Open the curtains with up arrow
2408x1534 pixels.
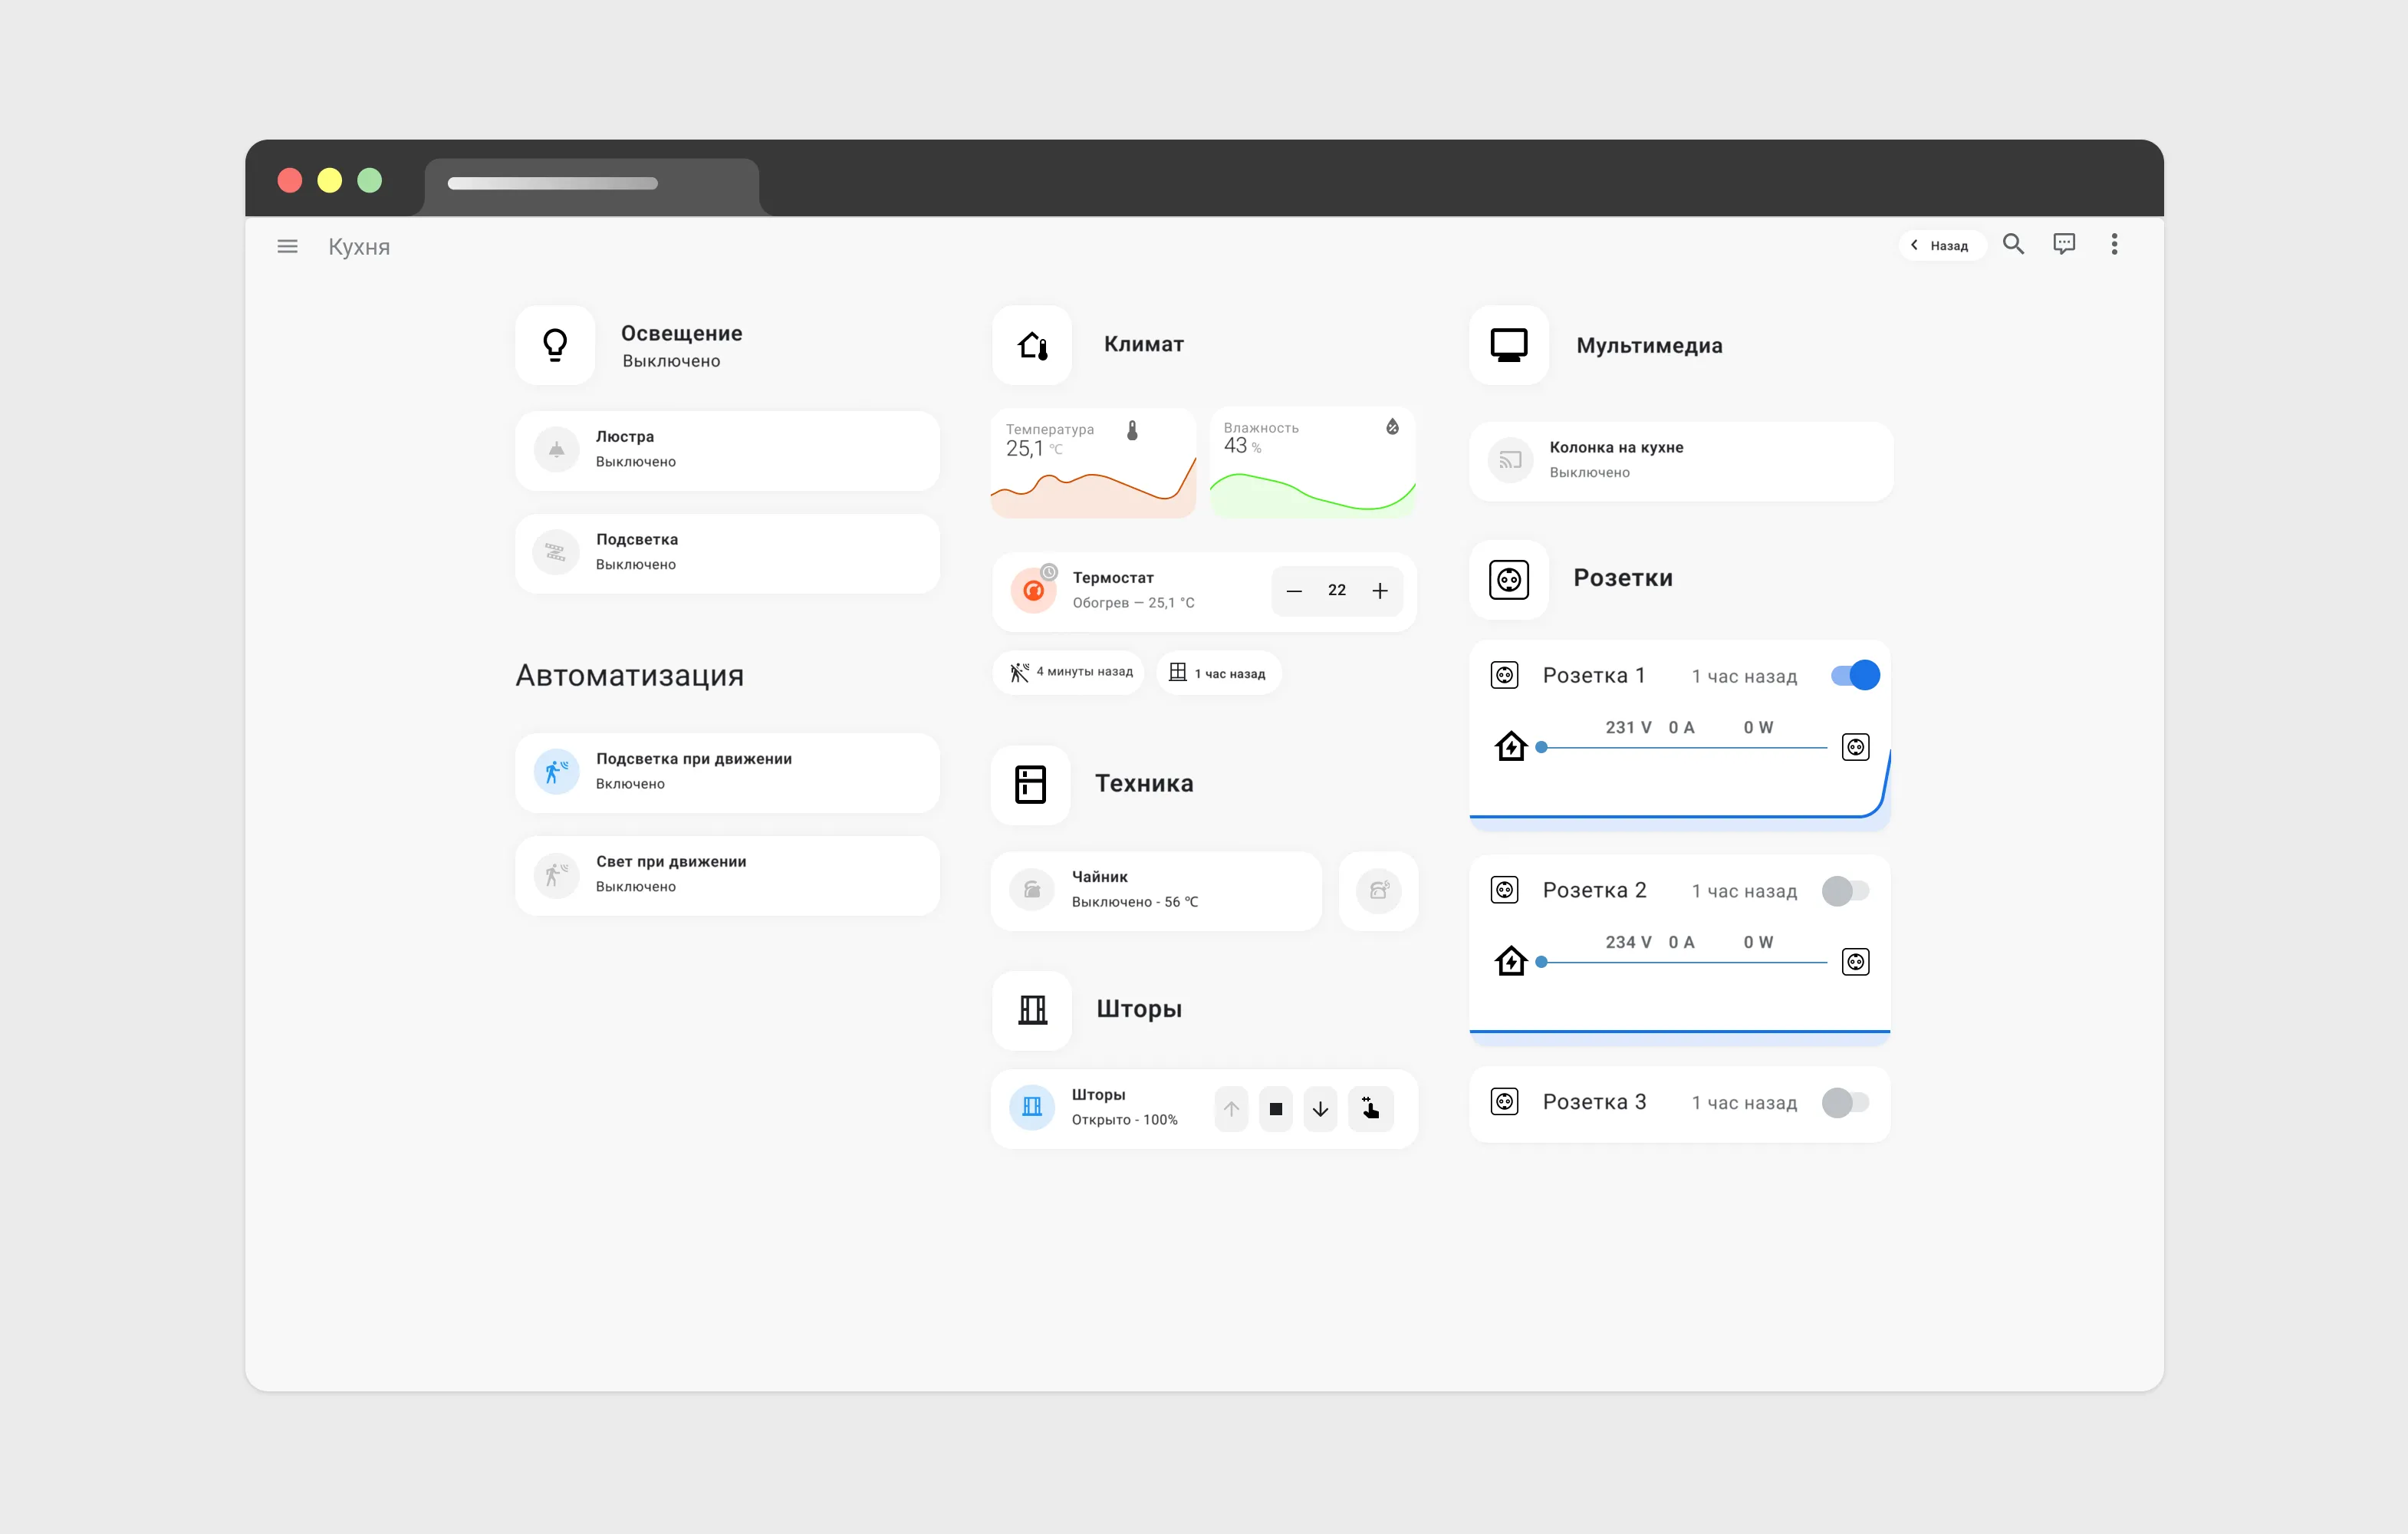[1231, 1109]
